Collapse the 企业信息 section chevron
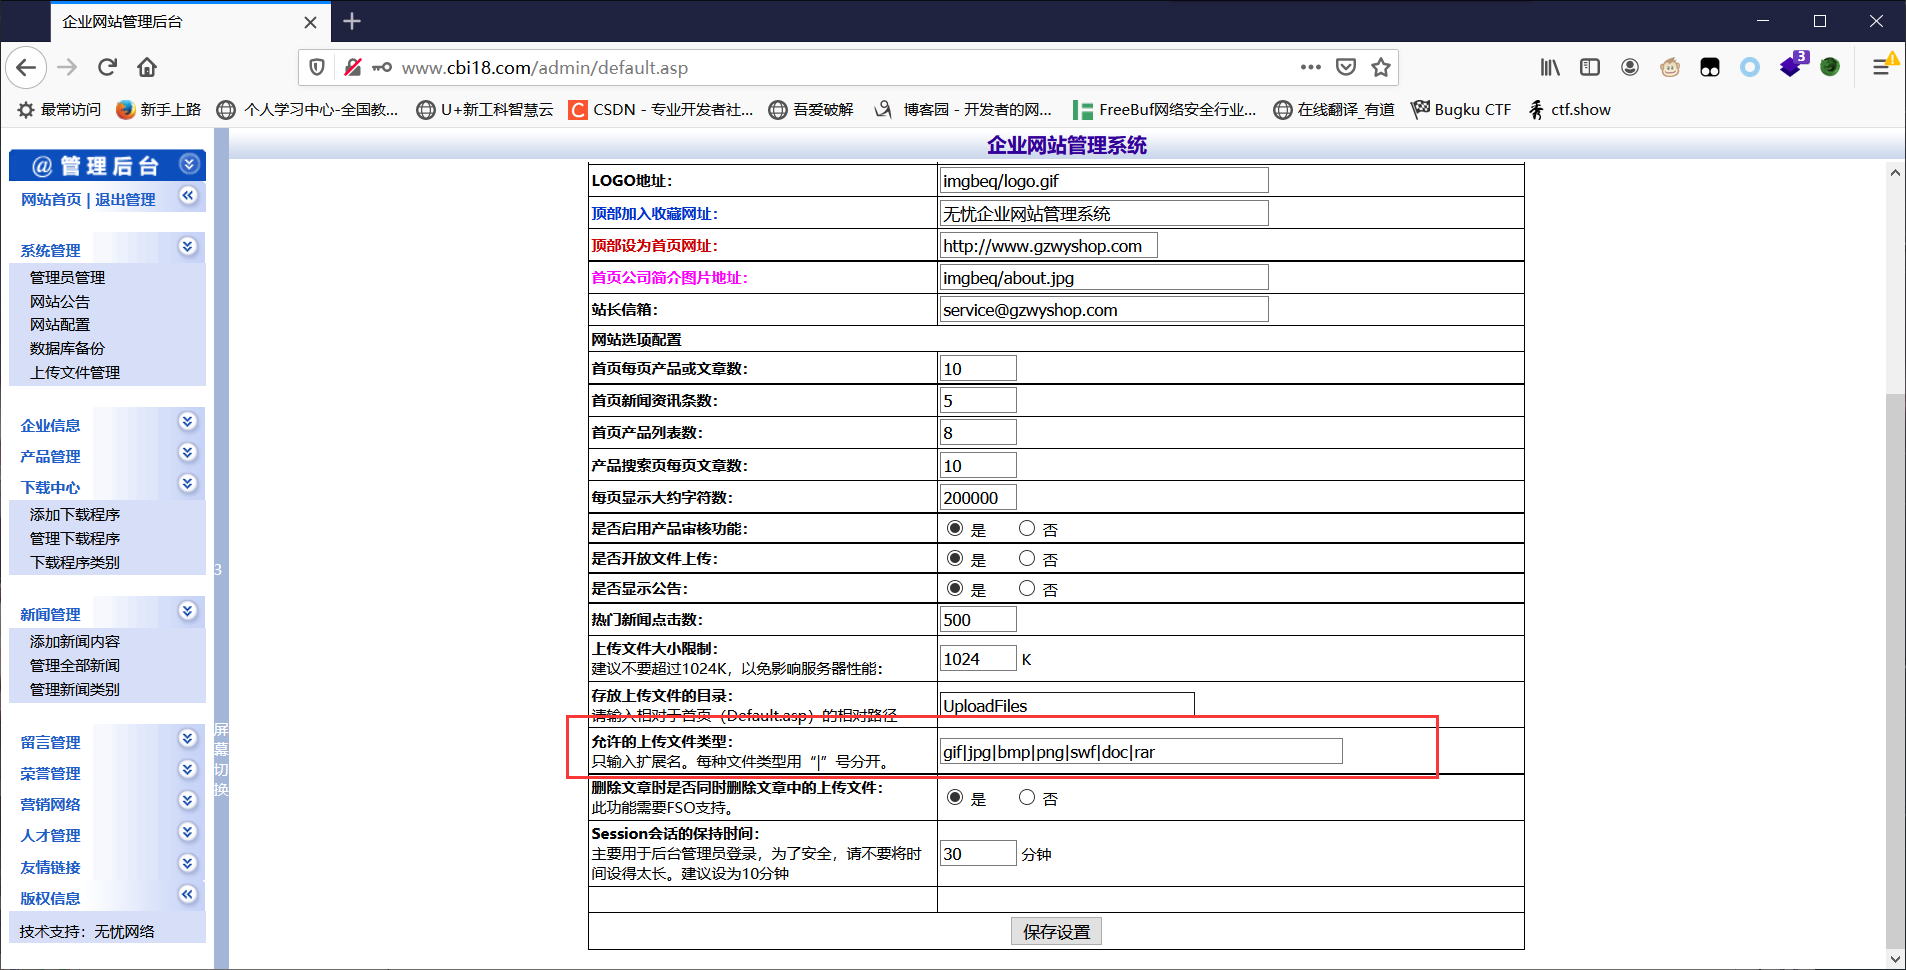 click(x=187, y=421)
